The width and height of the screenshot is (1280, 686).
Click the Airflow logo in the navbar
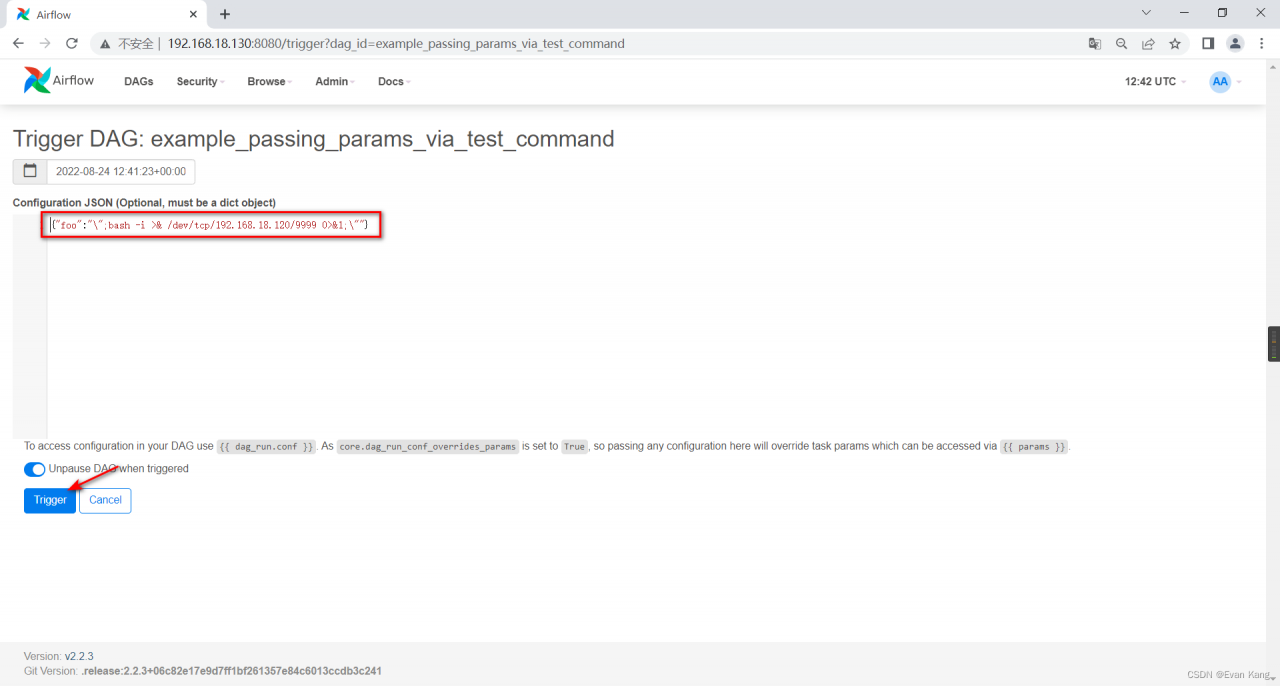point(59,81)
